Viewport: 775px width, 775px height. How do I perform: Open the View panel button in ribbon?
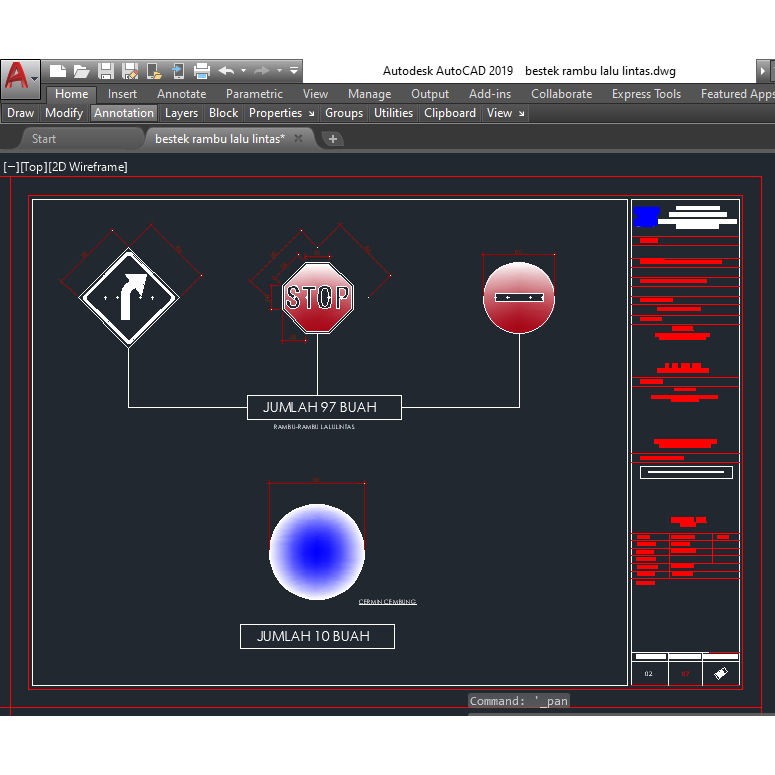click(x=499, y=113)
